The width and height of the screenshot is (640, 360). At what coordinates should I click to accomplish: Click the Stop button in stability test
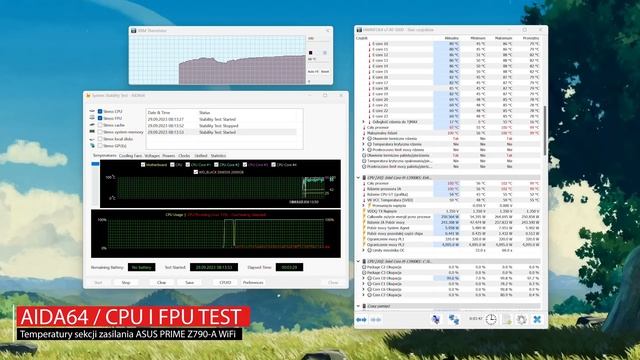(126, 282)
